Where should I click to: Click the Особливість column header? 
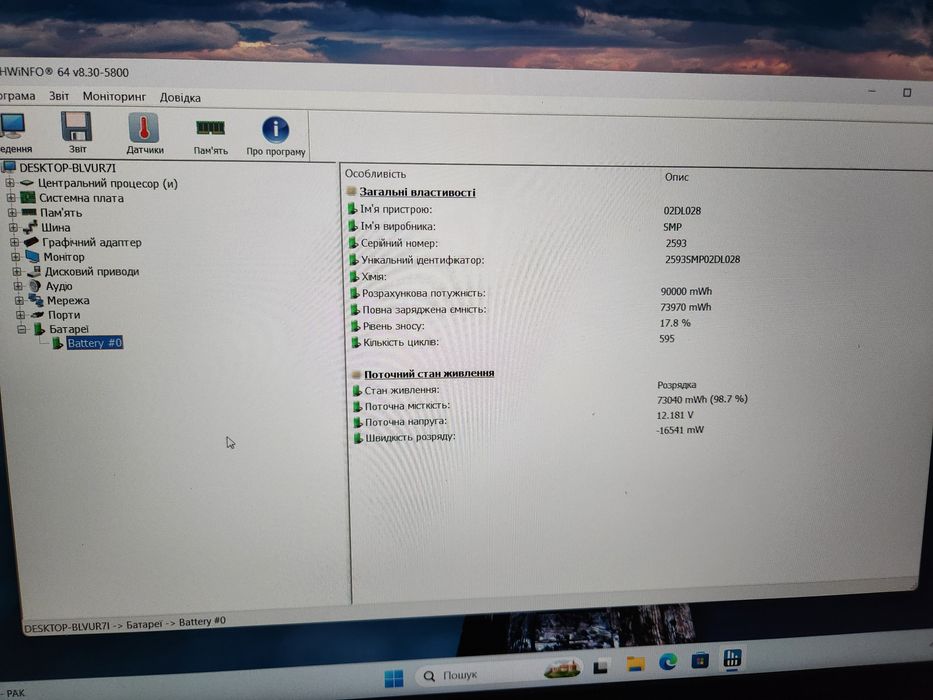click(375, 174)
